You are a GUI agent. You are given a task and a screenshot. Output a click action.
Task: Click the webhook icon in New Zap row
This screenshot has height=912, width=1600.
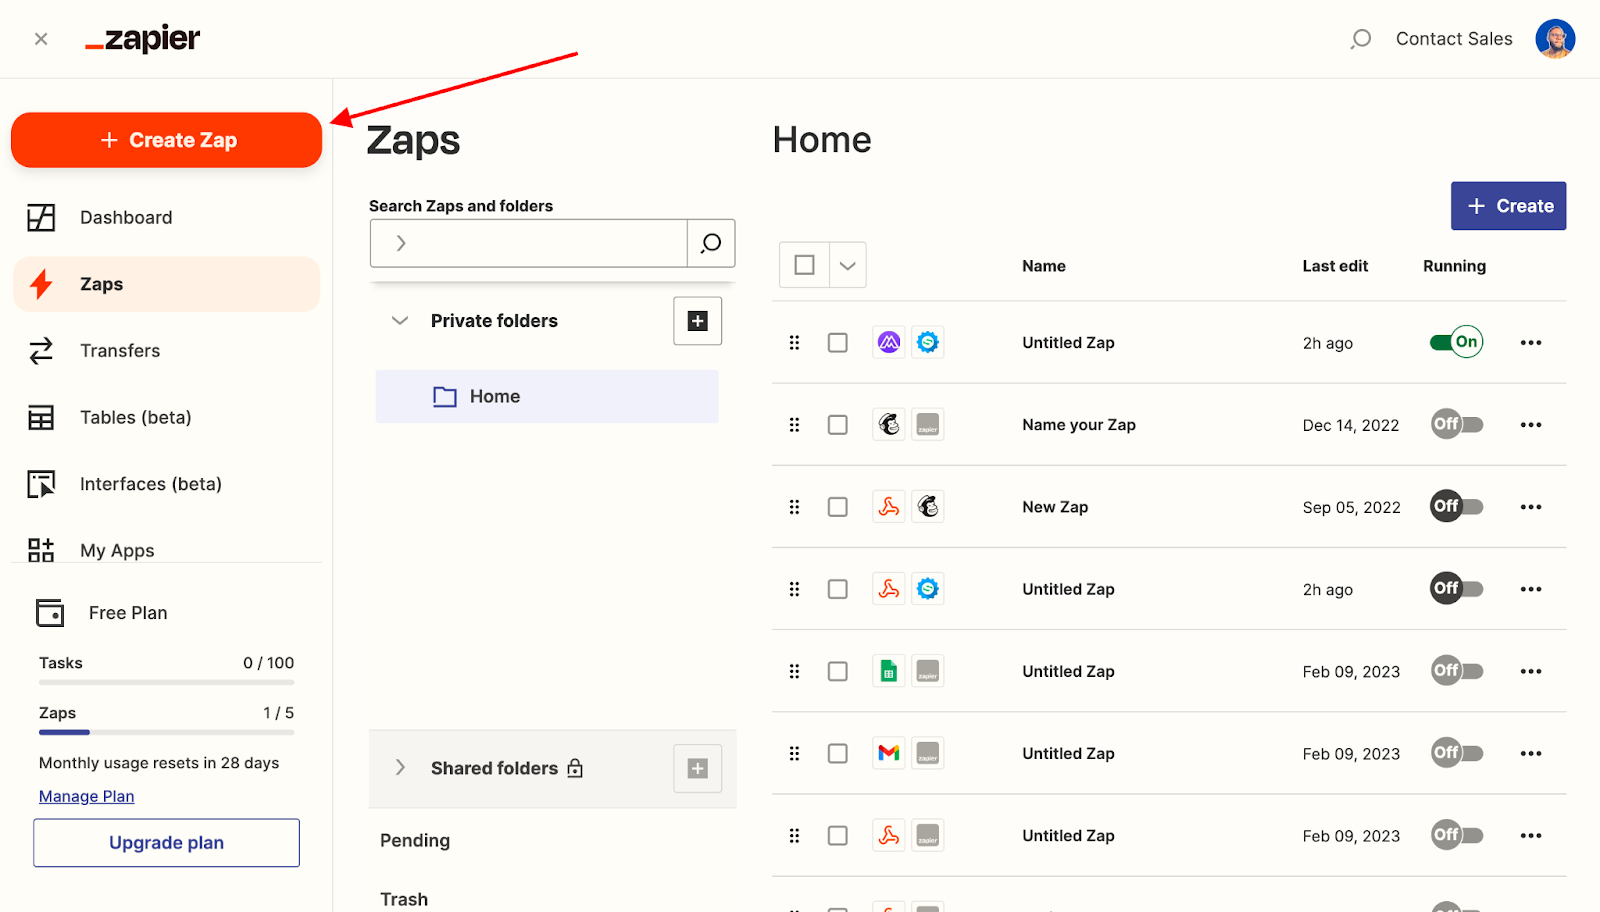889,507
